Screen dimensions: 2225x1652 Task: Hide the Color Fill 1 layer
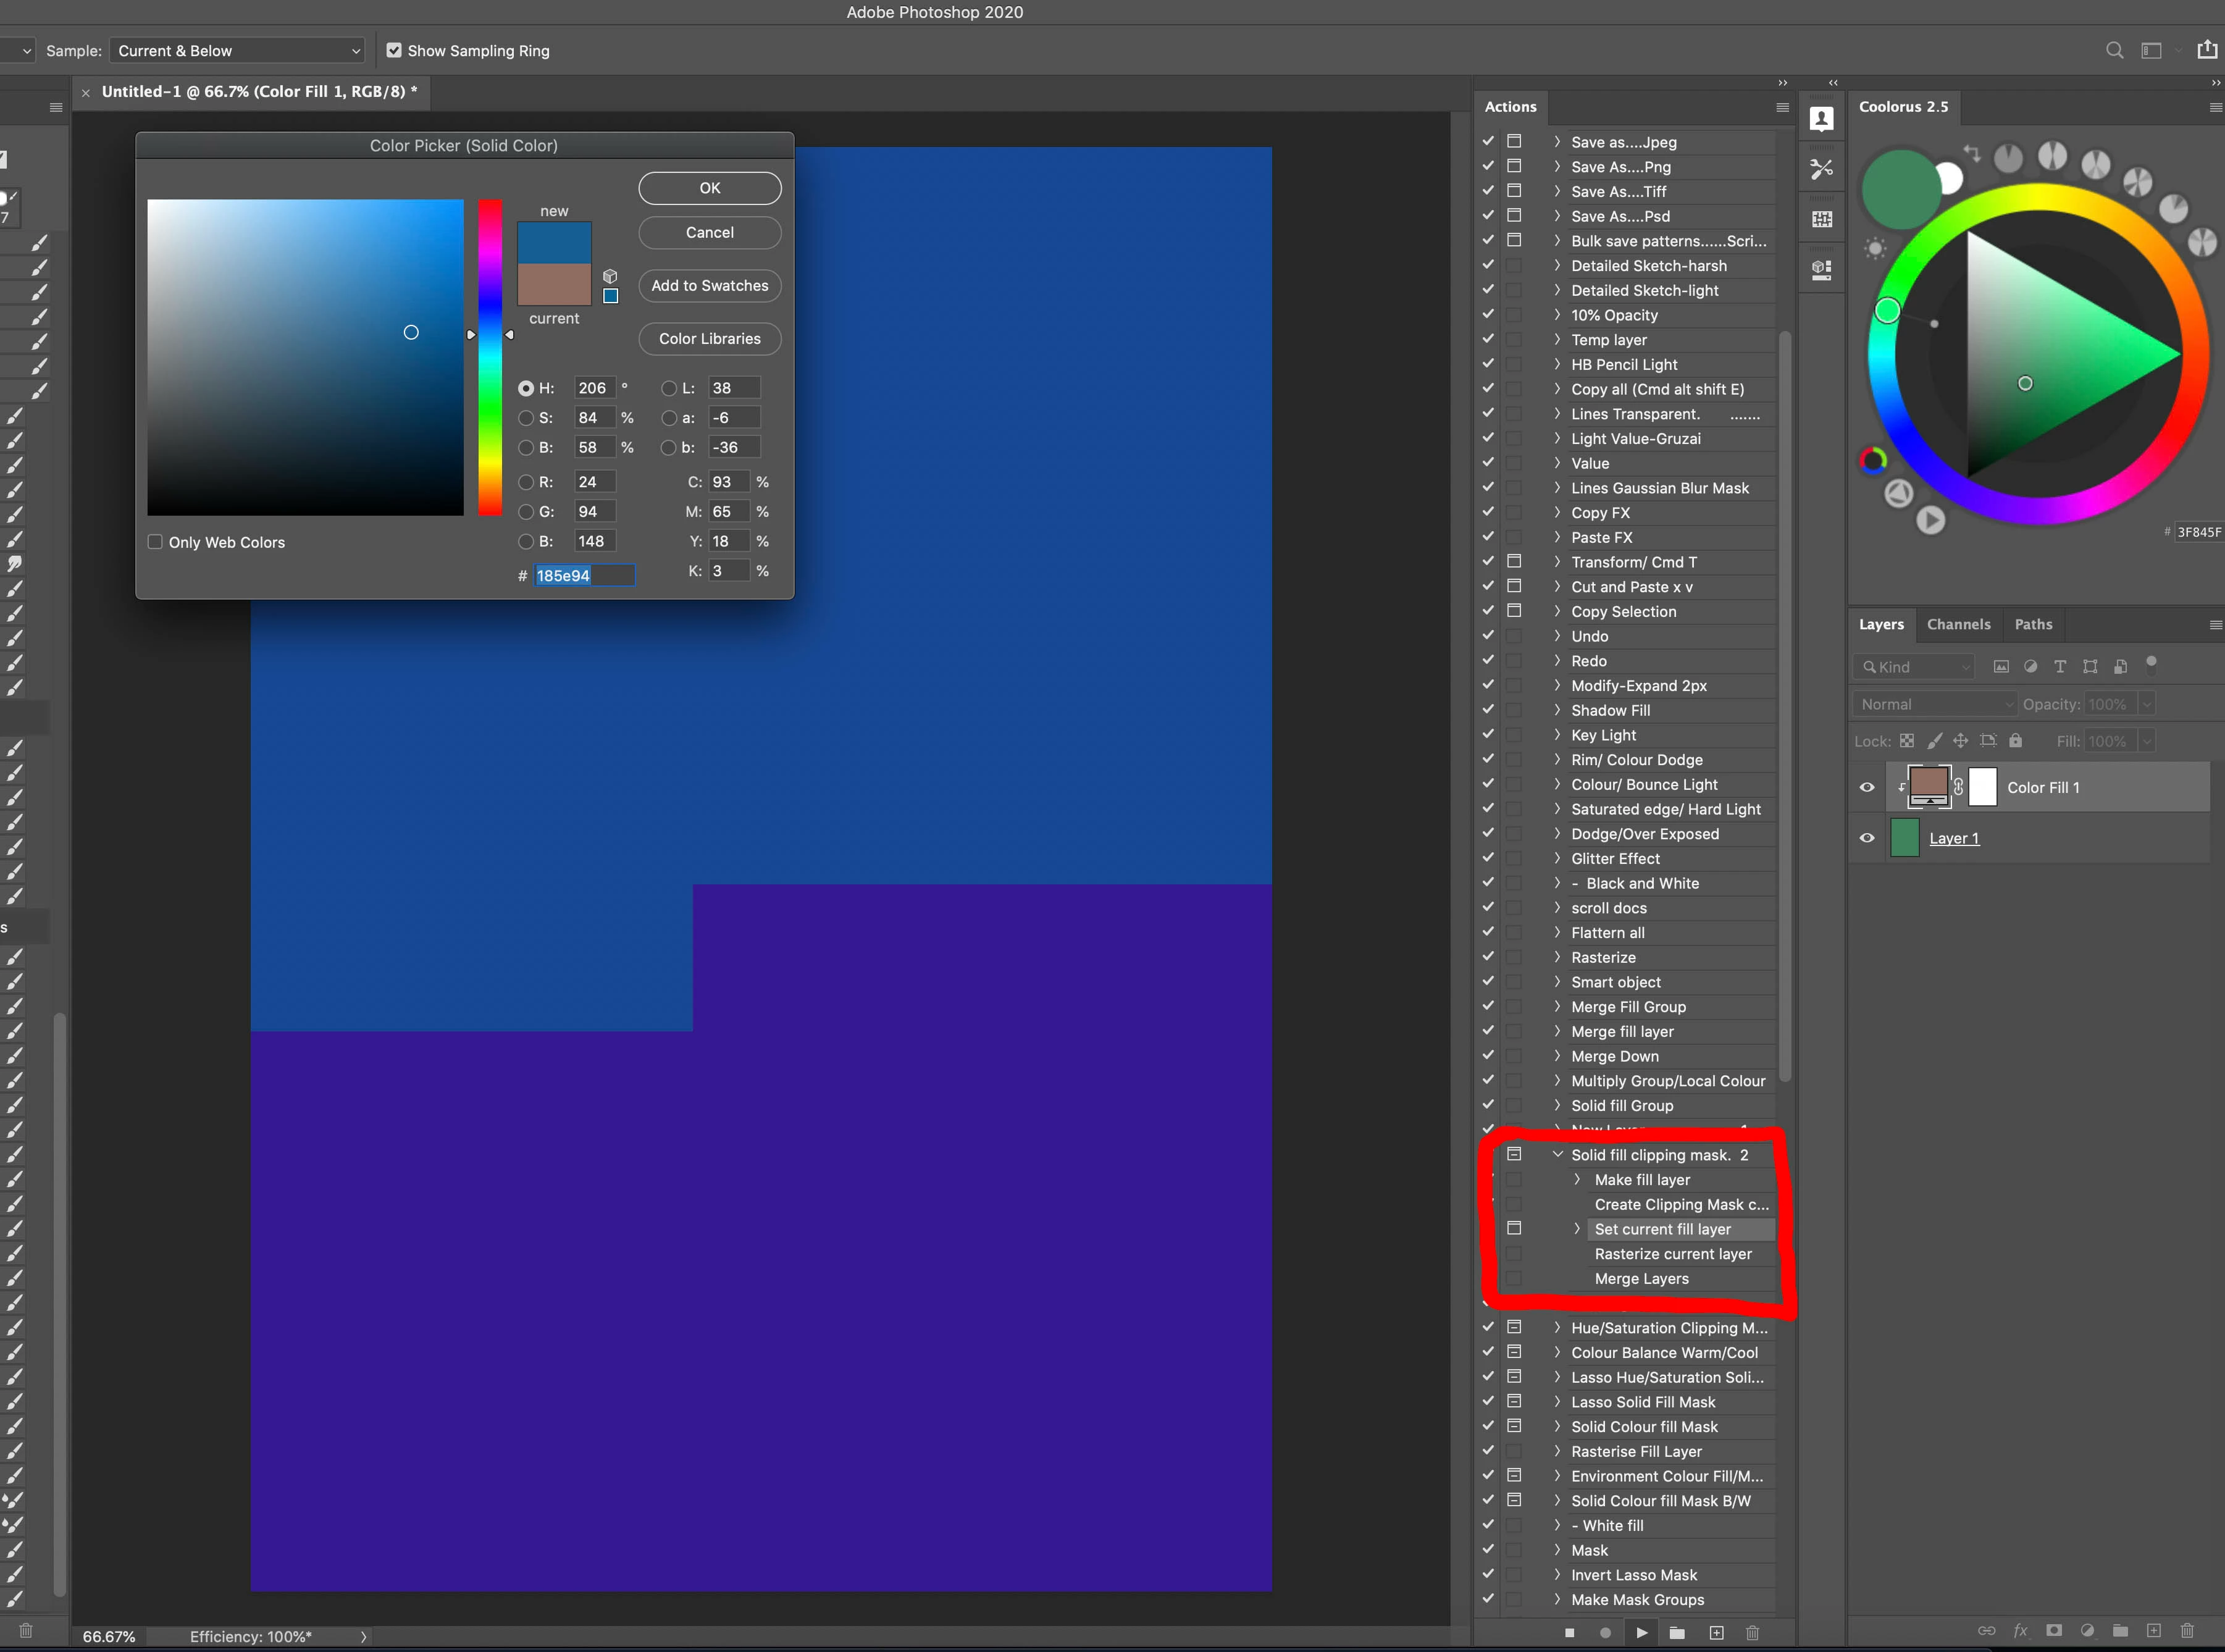[1866, 787]
